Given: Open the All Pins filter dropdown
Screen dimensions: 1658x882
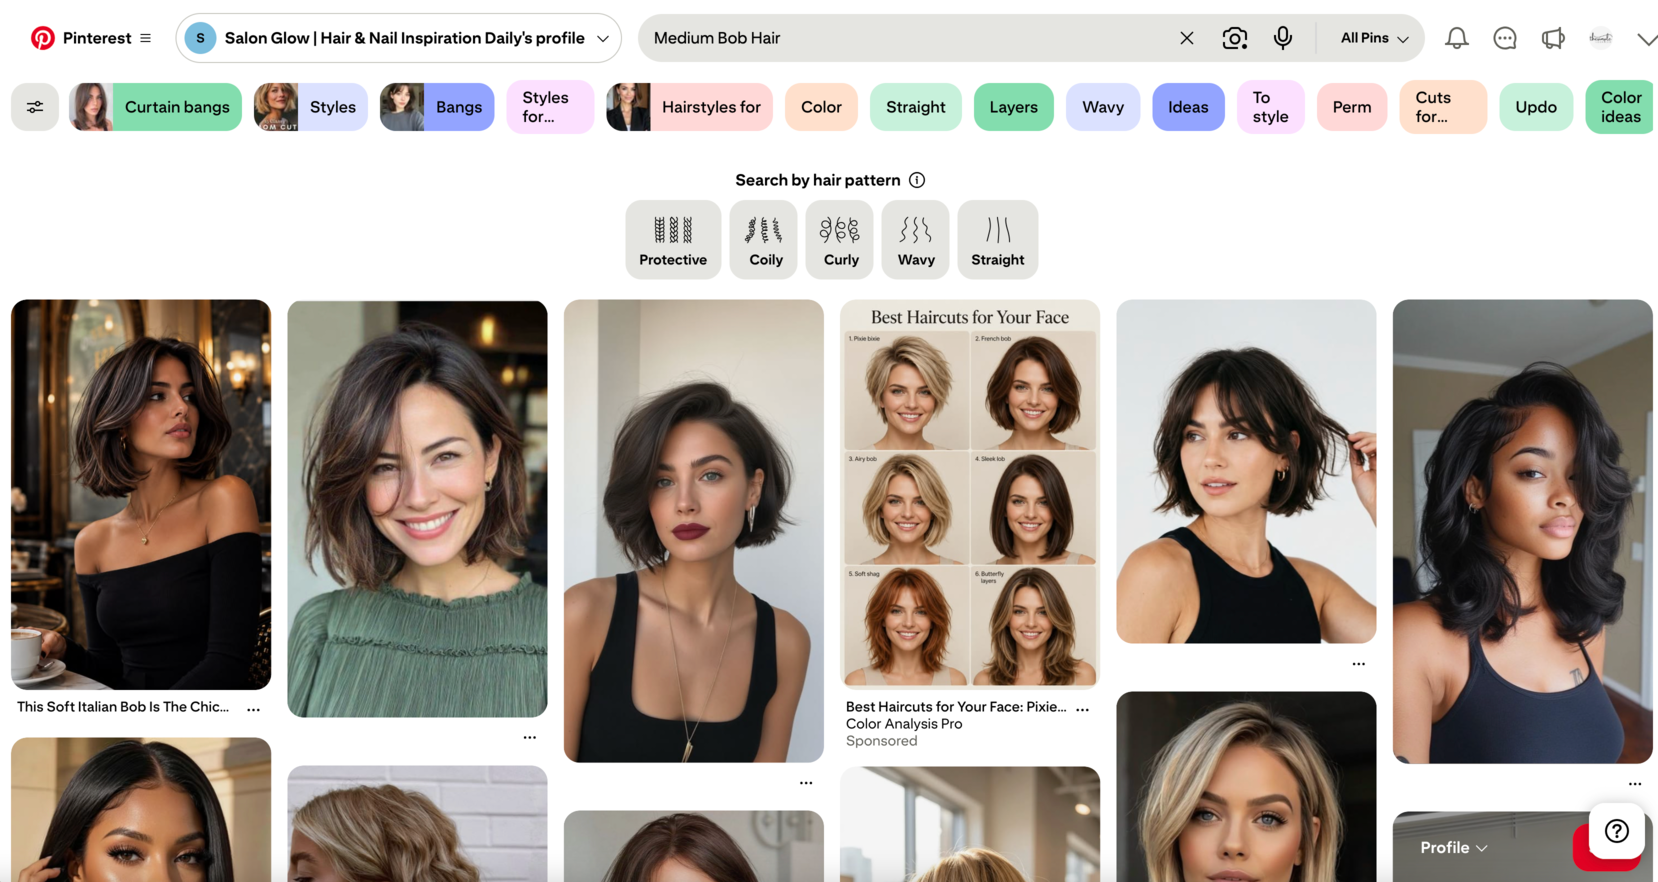Looking at the screenshot, I should coord(1374,38).
